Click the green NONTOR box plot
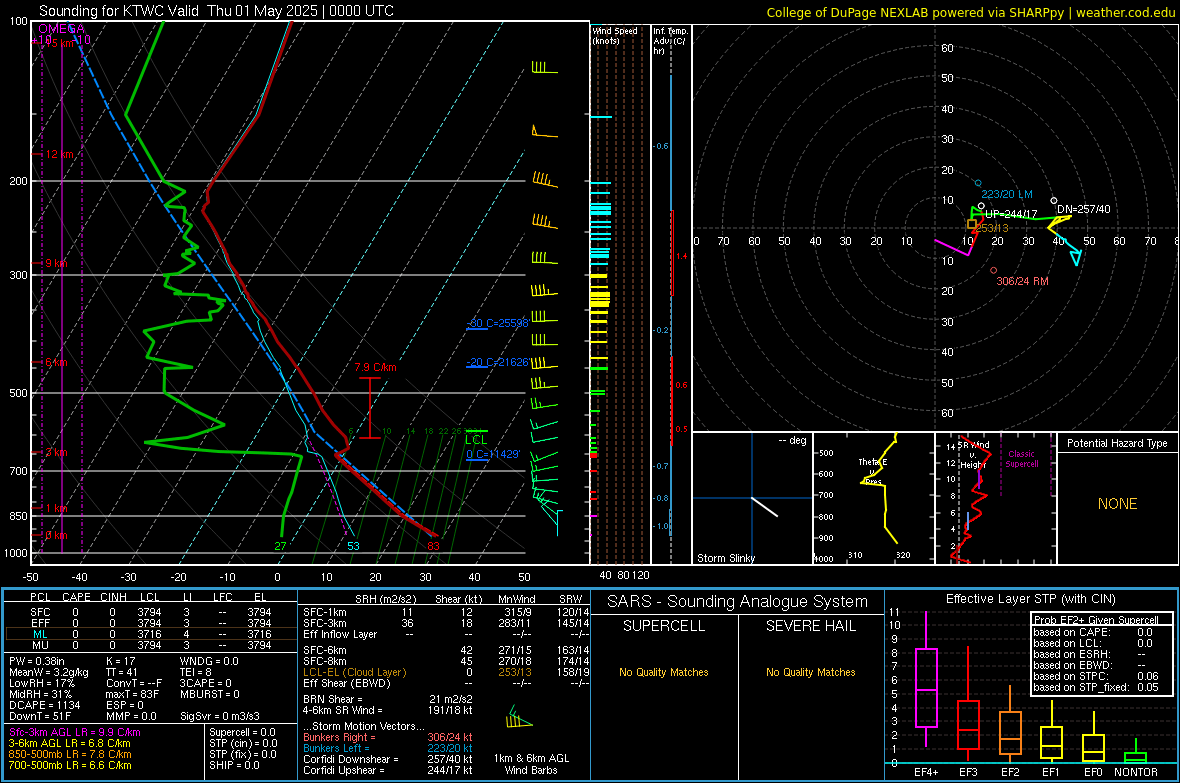Image resolution: width=1180 pixels, height=783 pixels. pyautogui.click(x=1136, y=751)
